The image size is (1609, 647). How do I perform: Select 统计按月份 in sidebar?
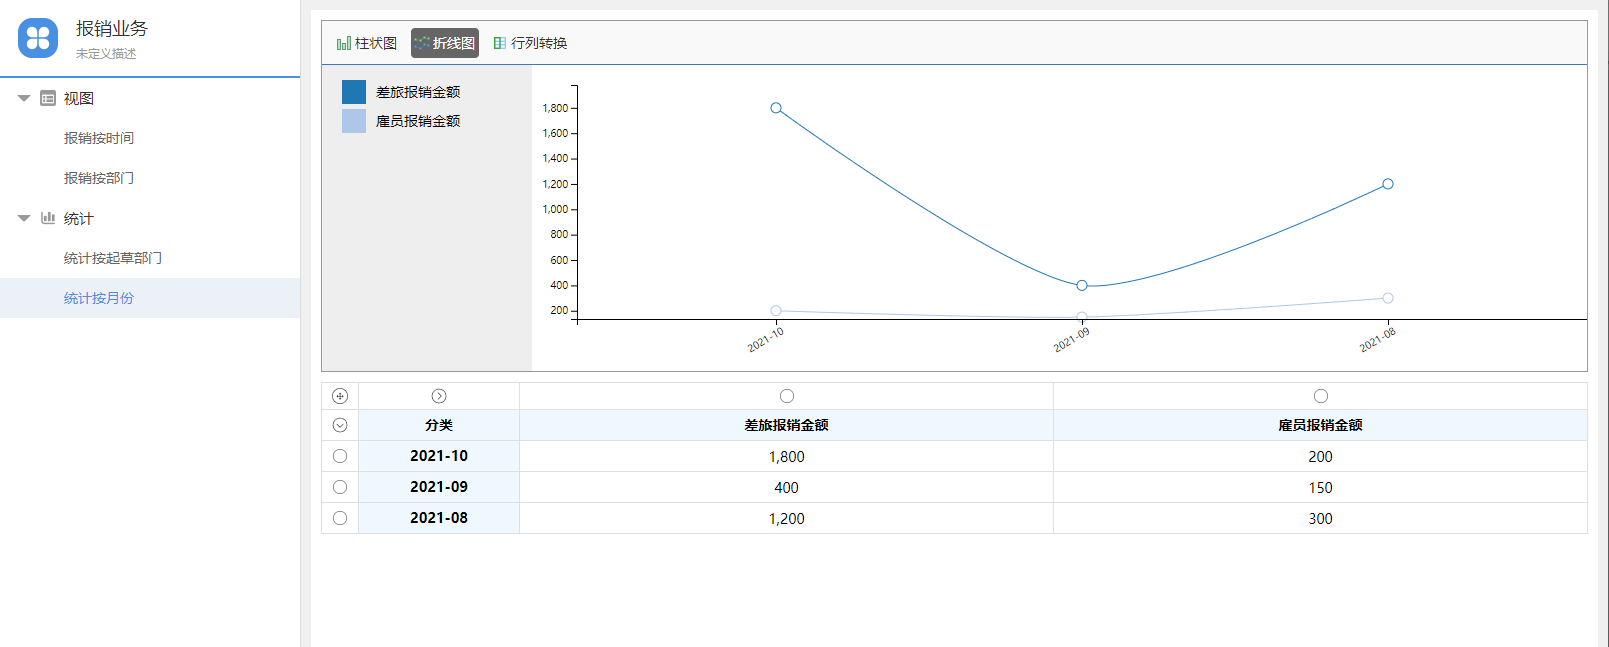click(99, 298)
